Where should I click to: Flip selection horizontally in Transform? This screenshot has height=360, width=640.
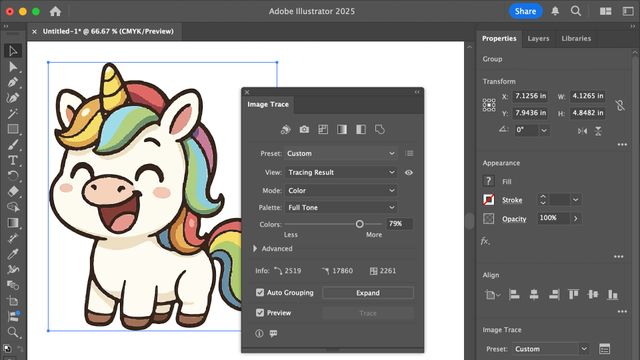coord(582,131)
